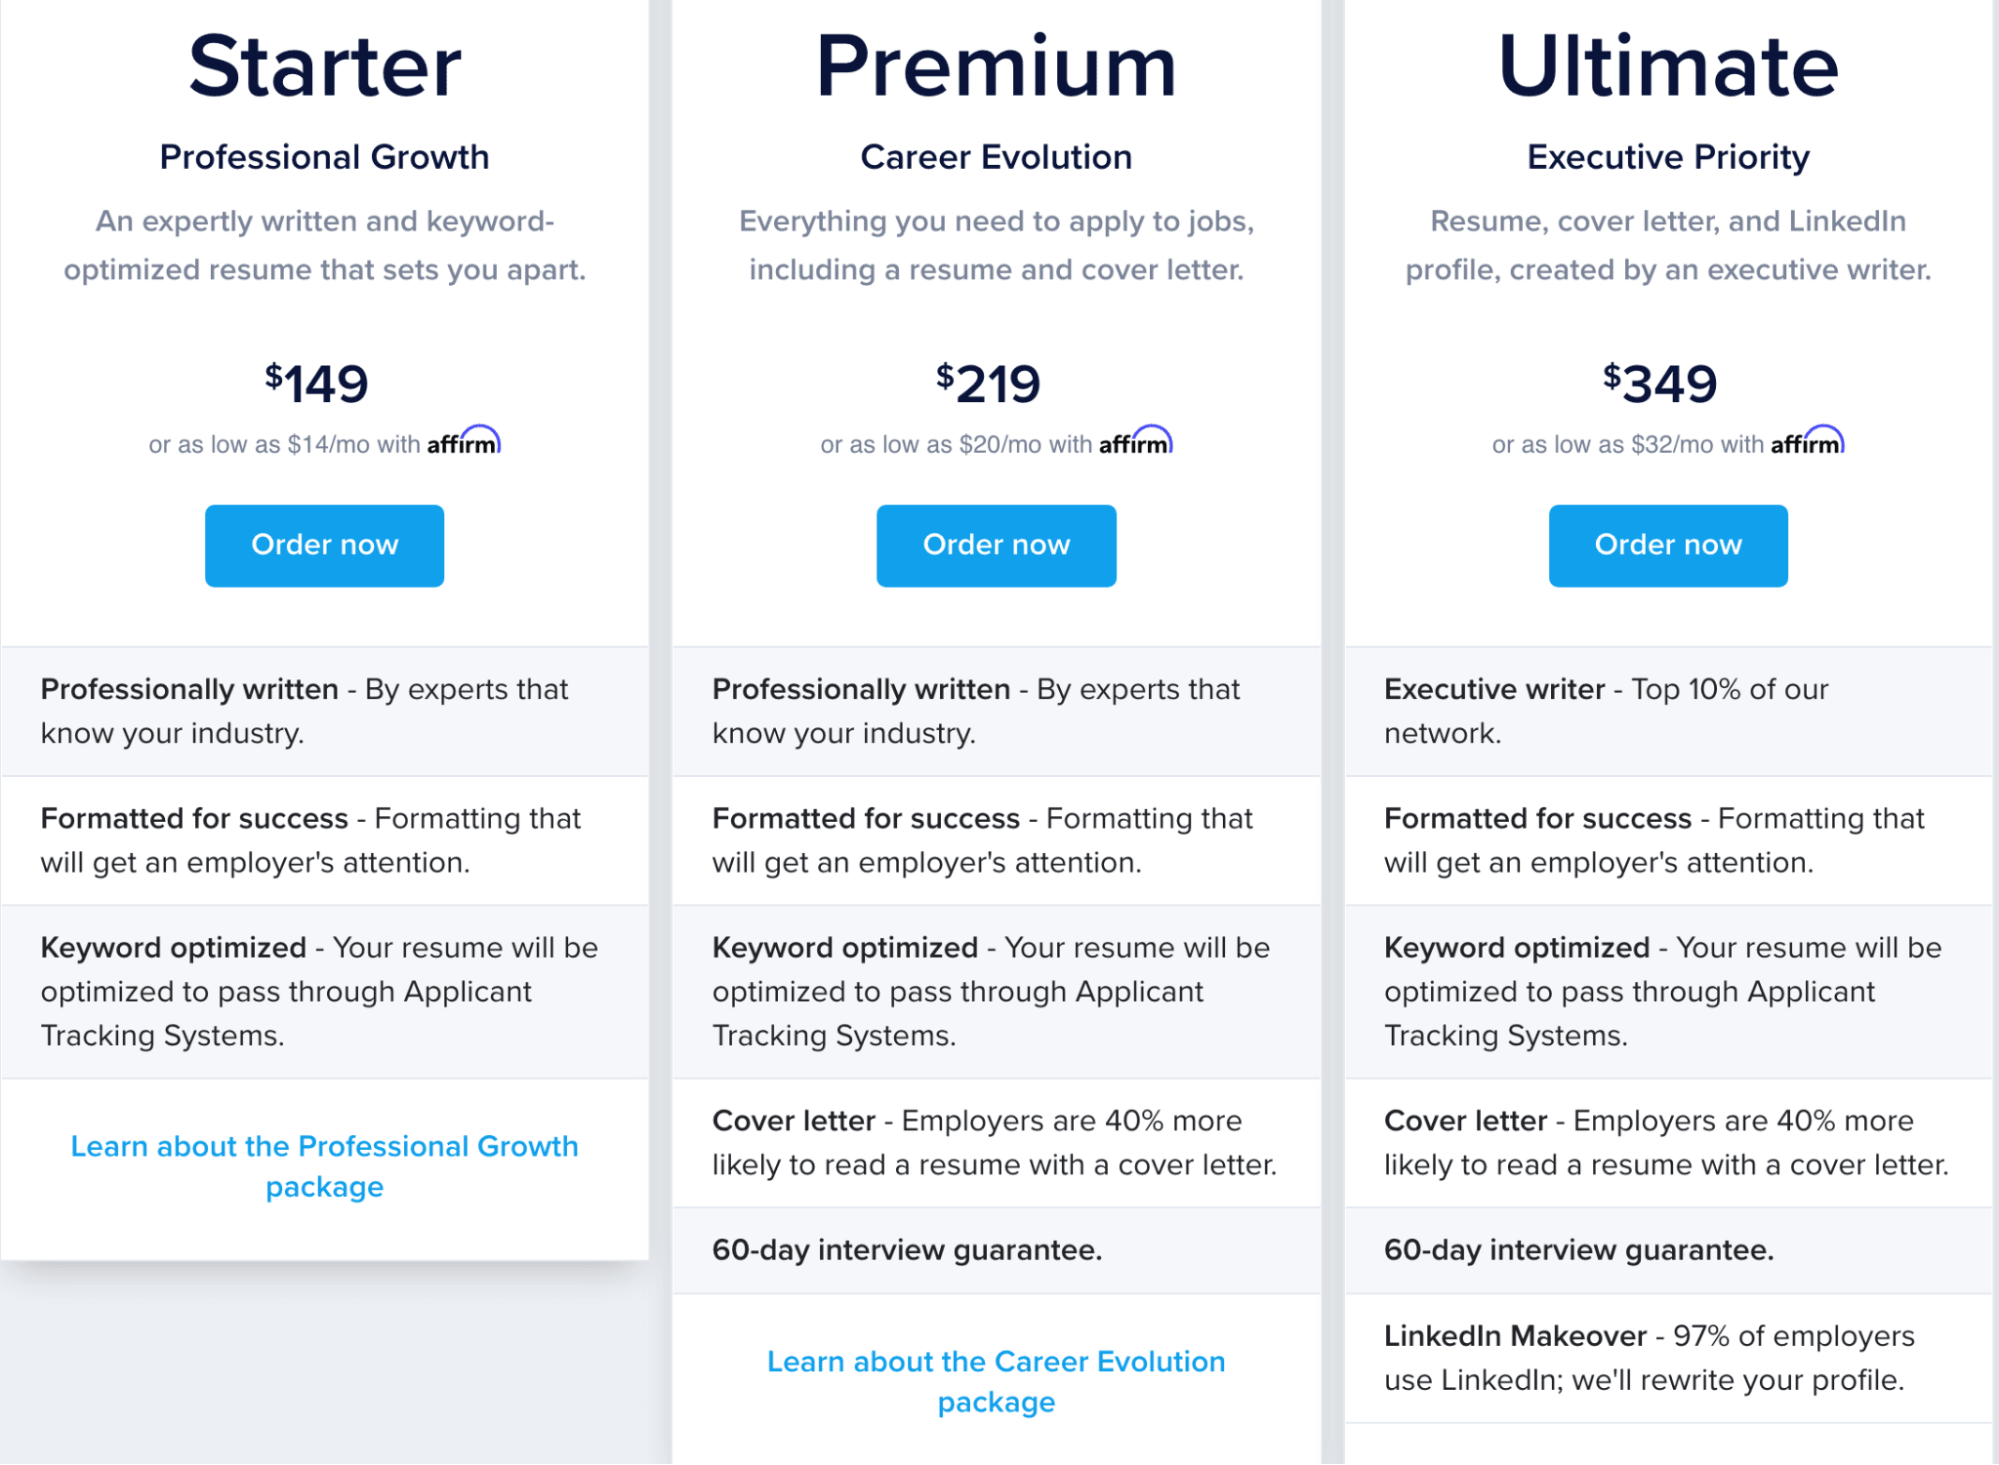This screenshot has height=1465, width=1999.
Task: Click the Executive writer feature row
Action: (x=1668, y=711)
